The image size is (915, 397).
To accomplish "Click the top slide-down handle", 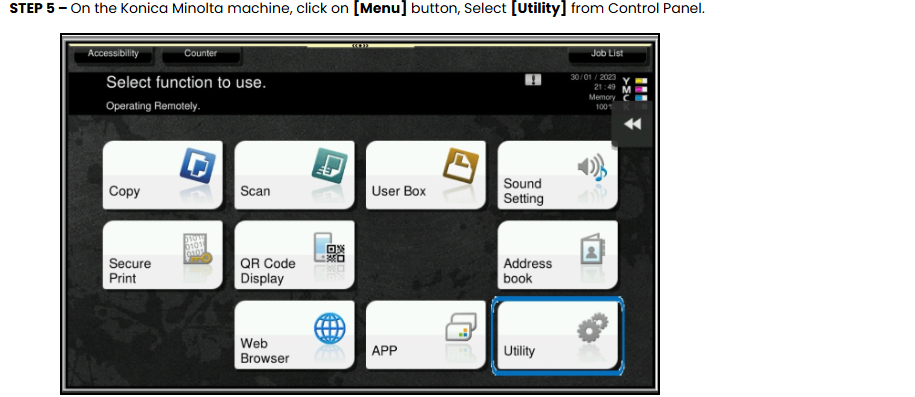I will [360, 46].
